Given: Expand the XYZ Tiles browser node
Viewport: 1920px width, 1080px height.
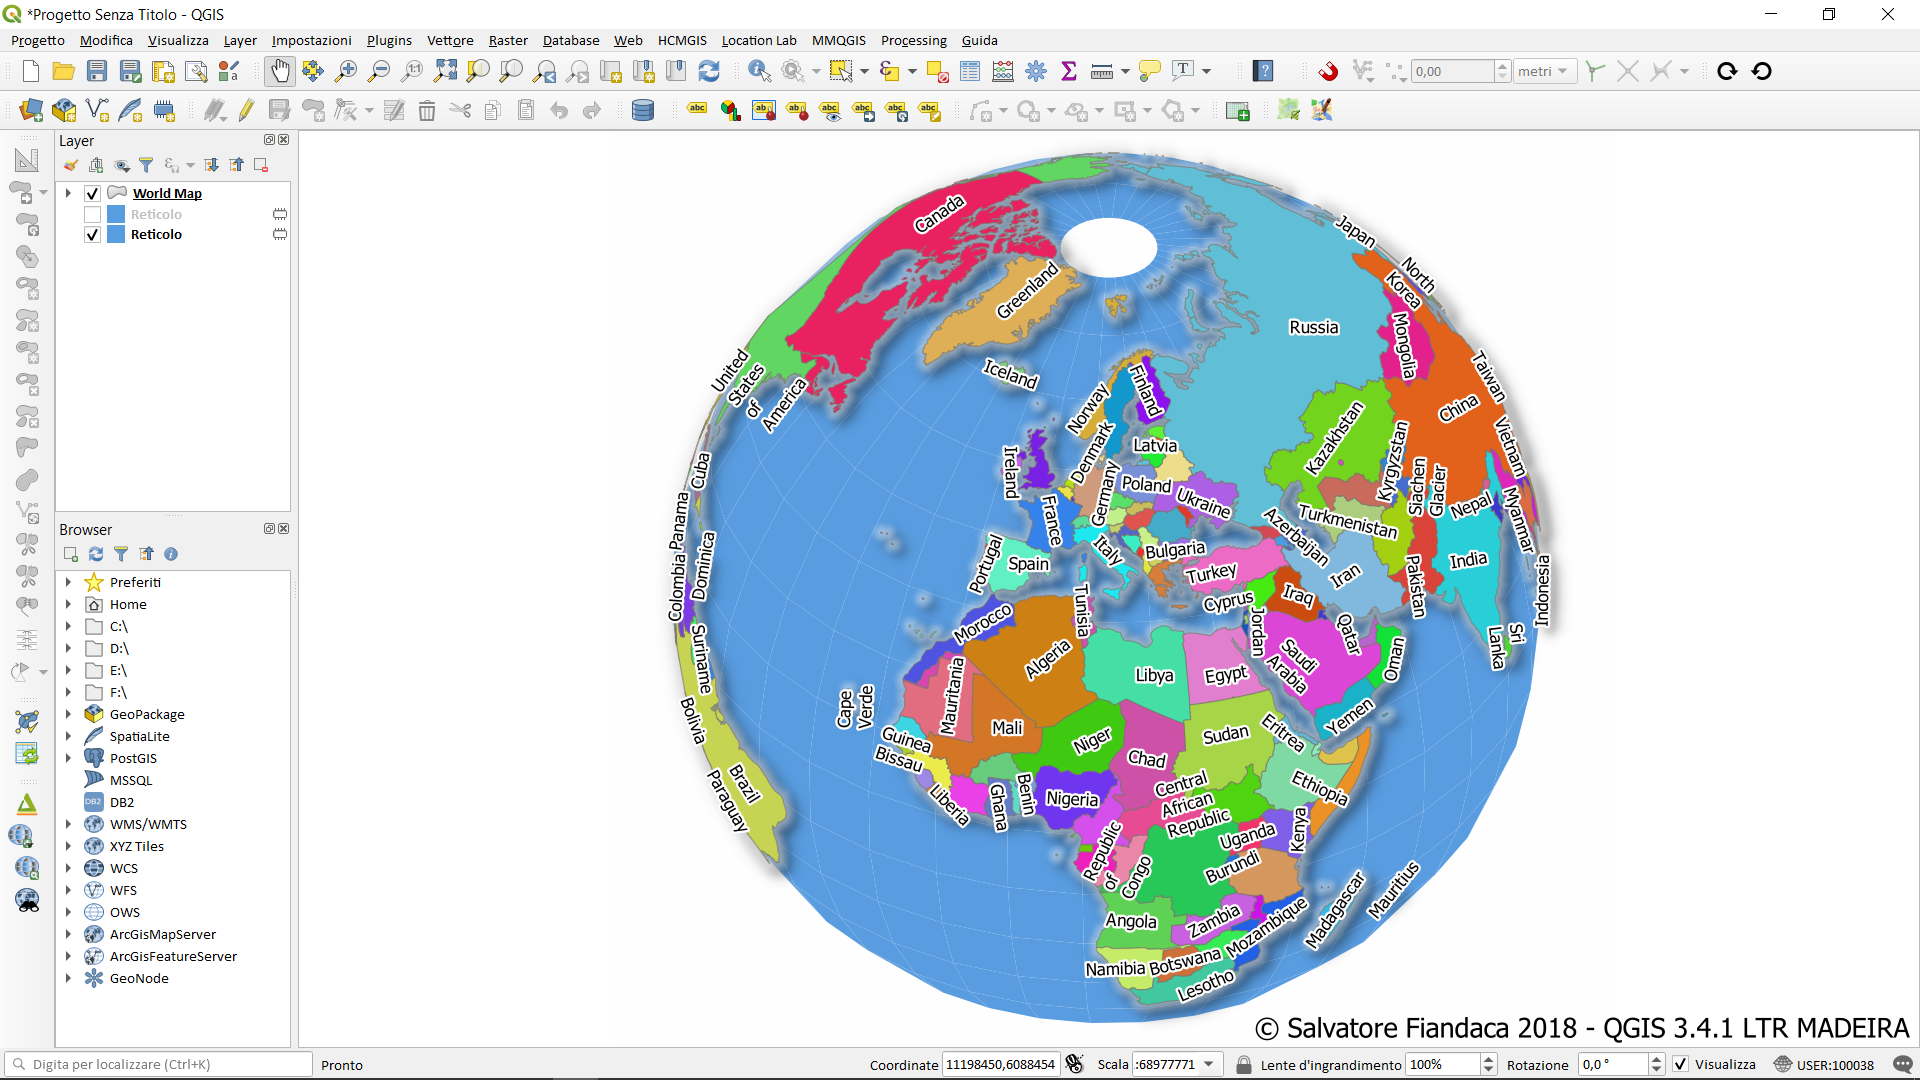Looking at the screenshot, I should pyautogui.click(x=68, y=846).
